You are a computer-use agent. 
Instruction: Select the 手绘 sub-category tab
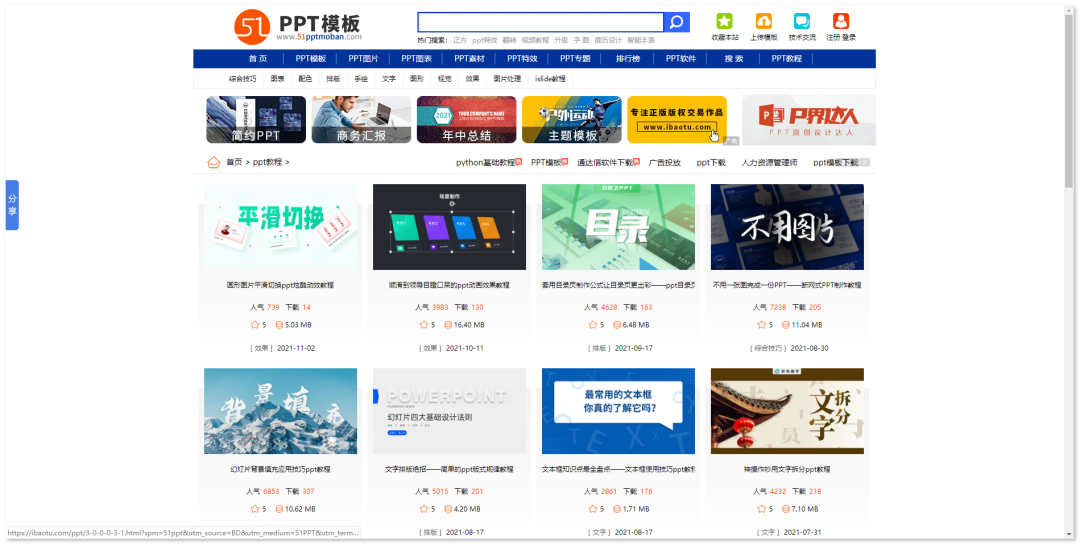[x=361, y=79]
